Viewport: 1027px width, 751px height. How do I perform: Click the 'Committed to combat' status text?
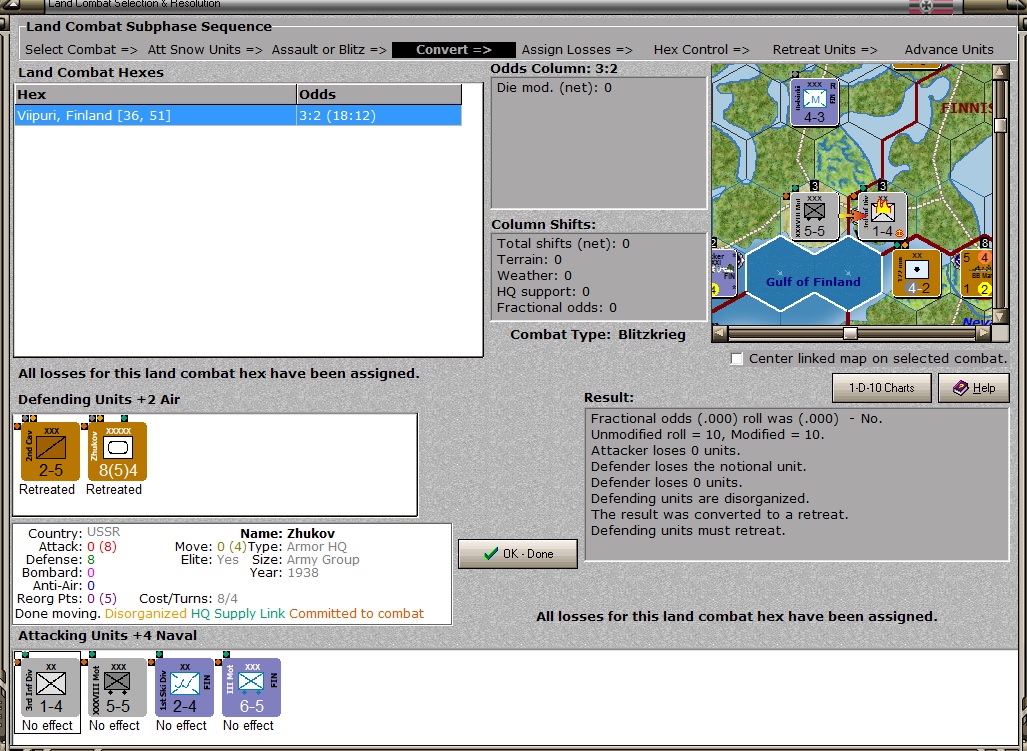click(x=356, y=614)
